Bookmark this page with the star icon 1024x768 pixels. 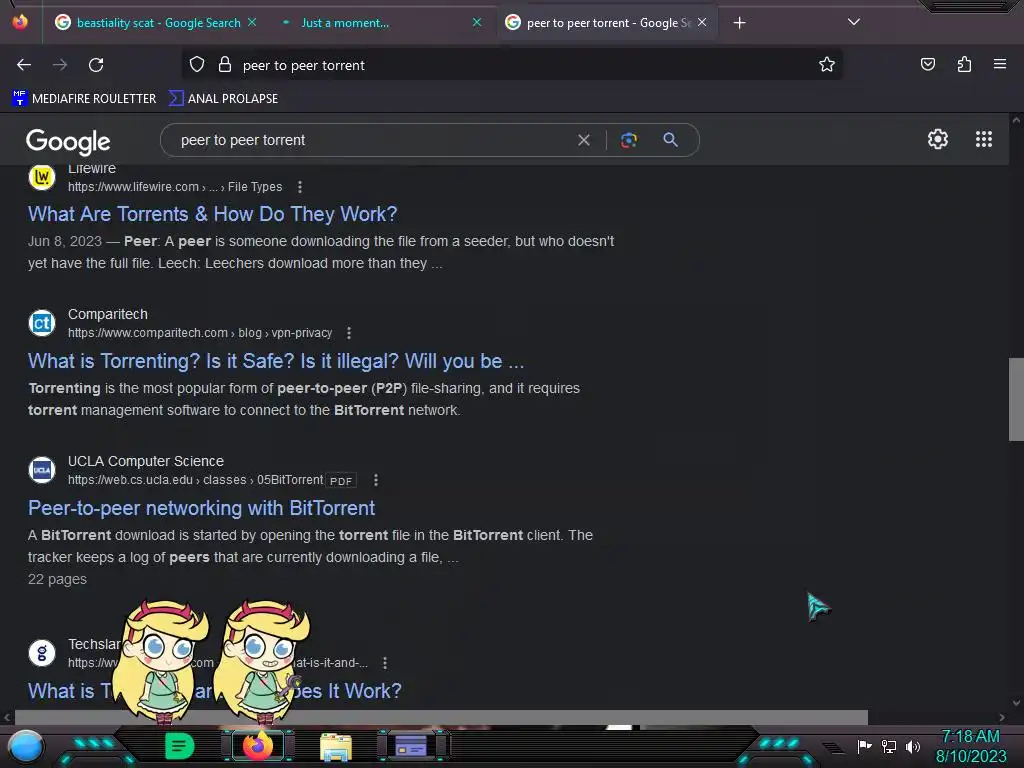pyautogui.click(x=827, y=65)
